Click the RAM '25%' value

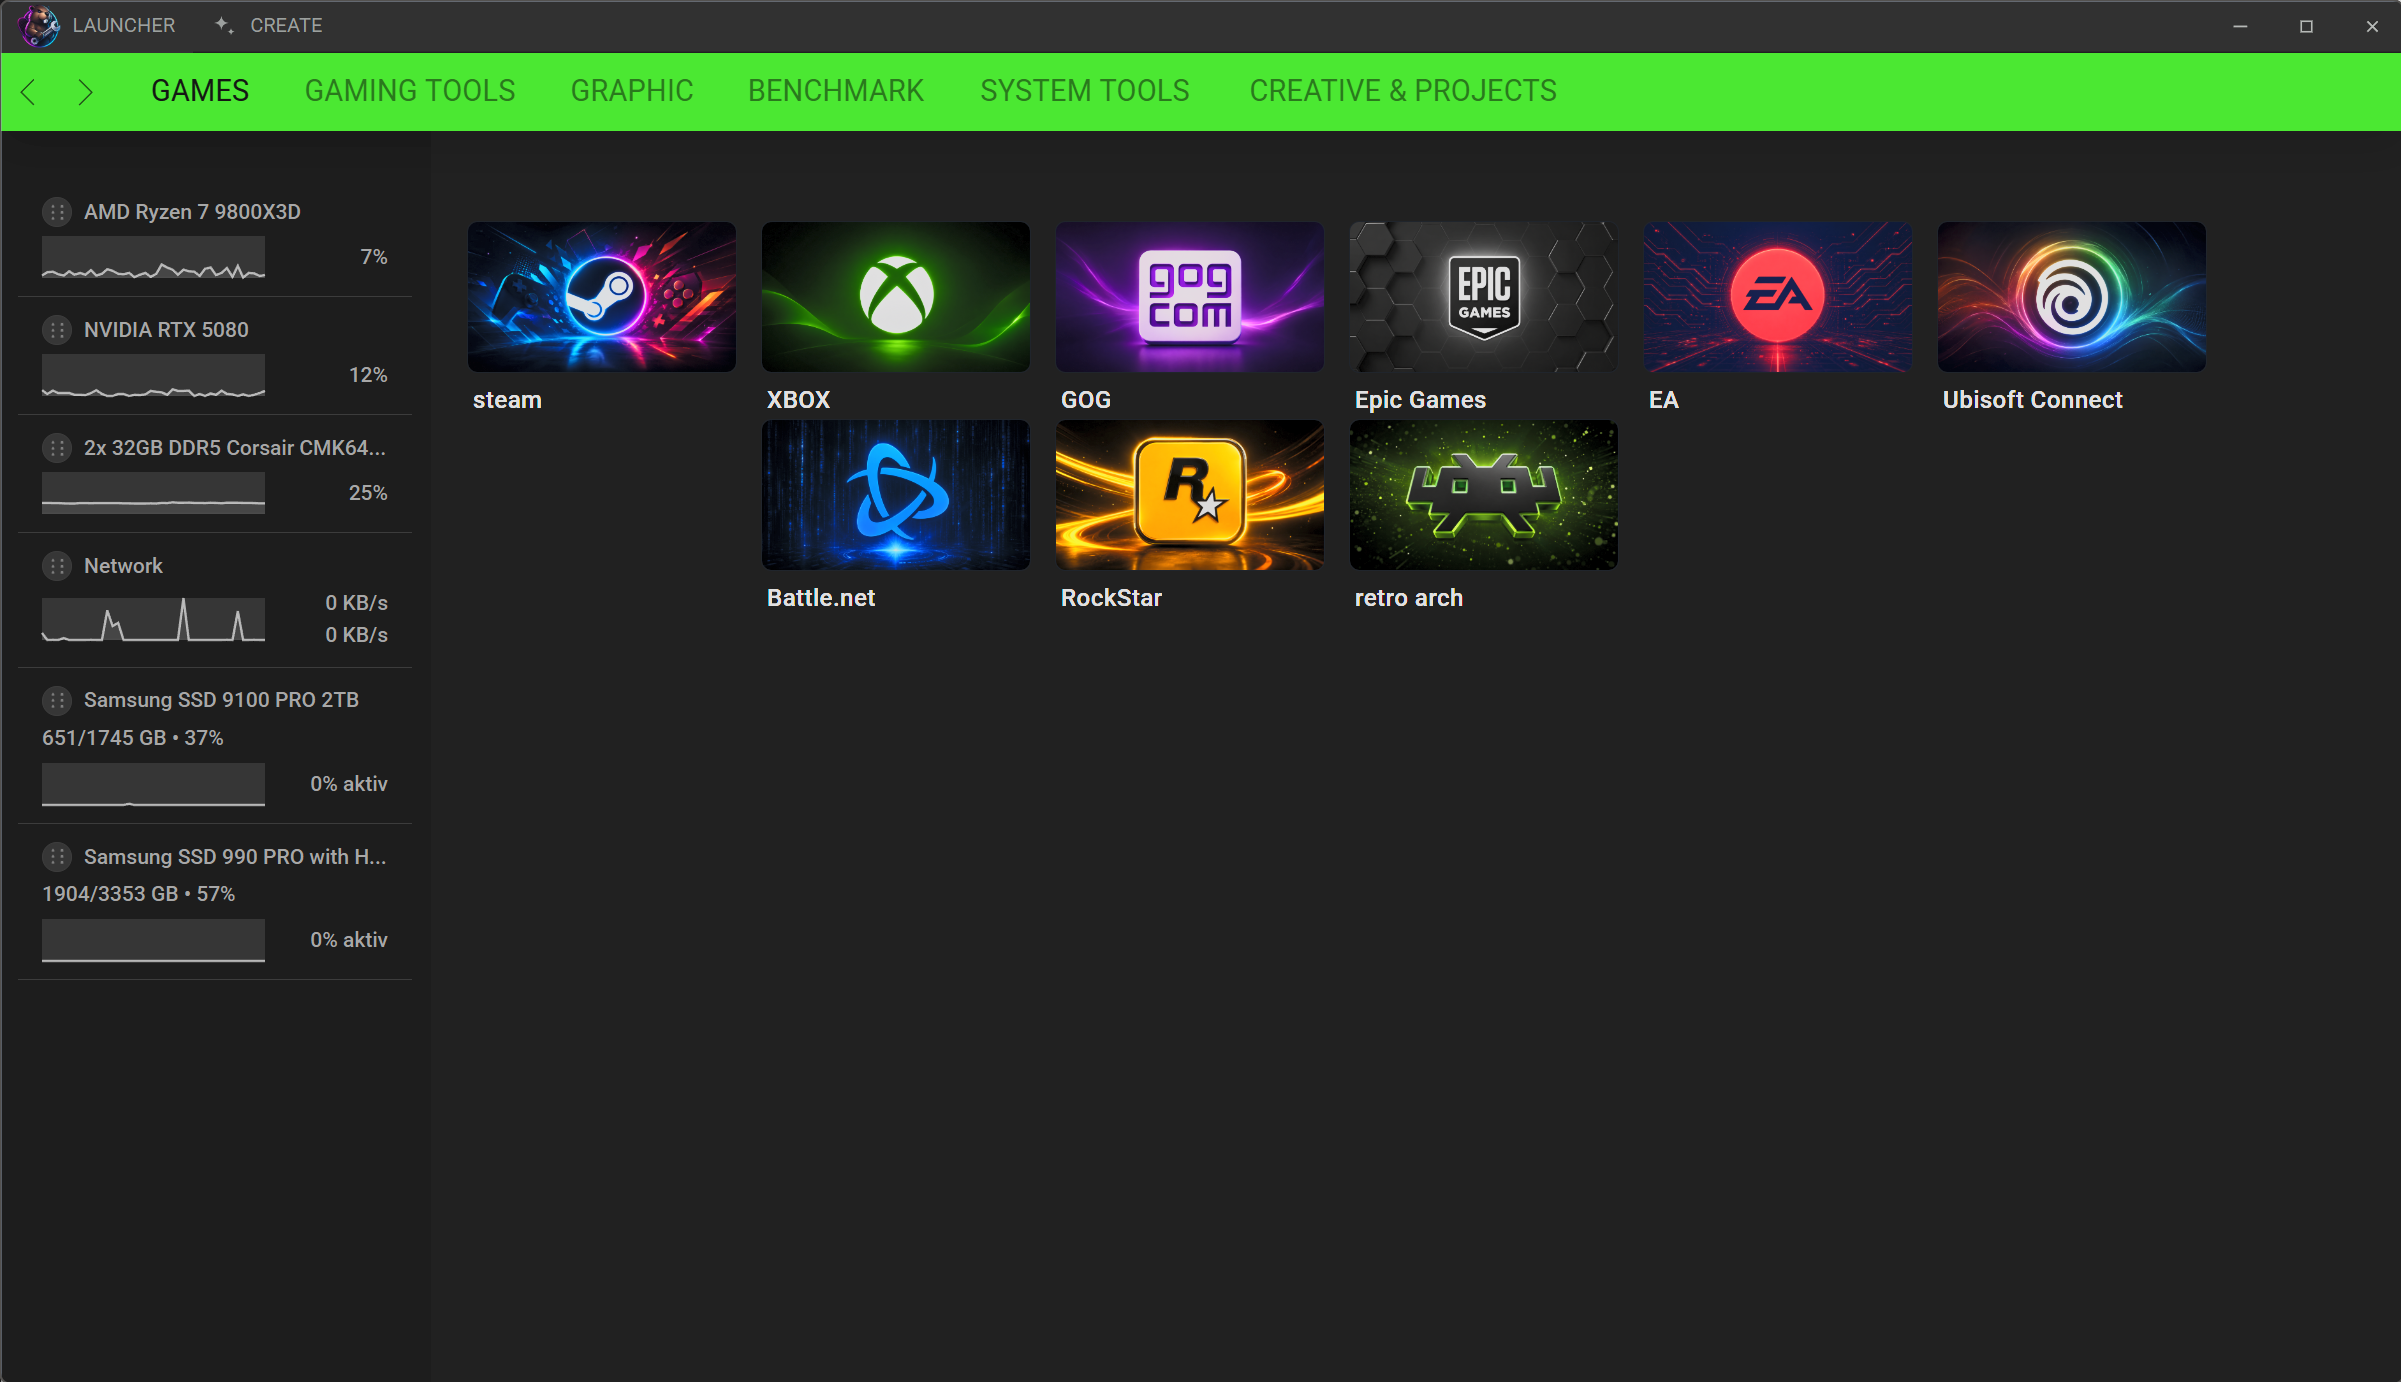pyautogui.click(x=368, y=493)
